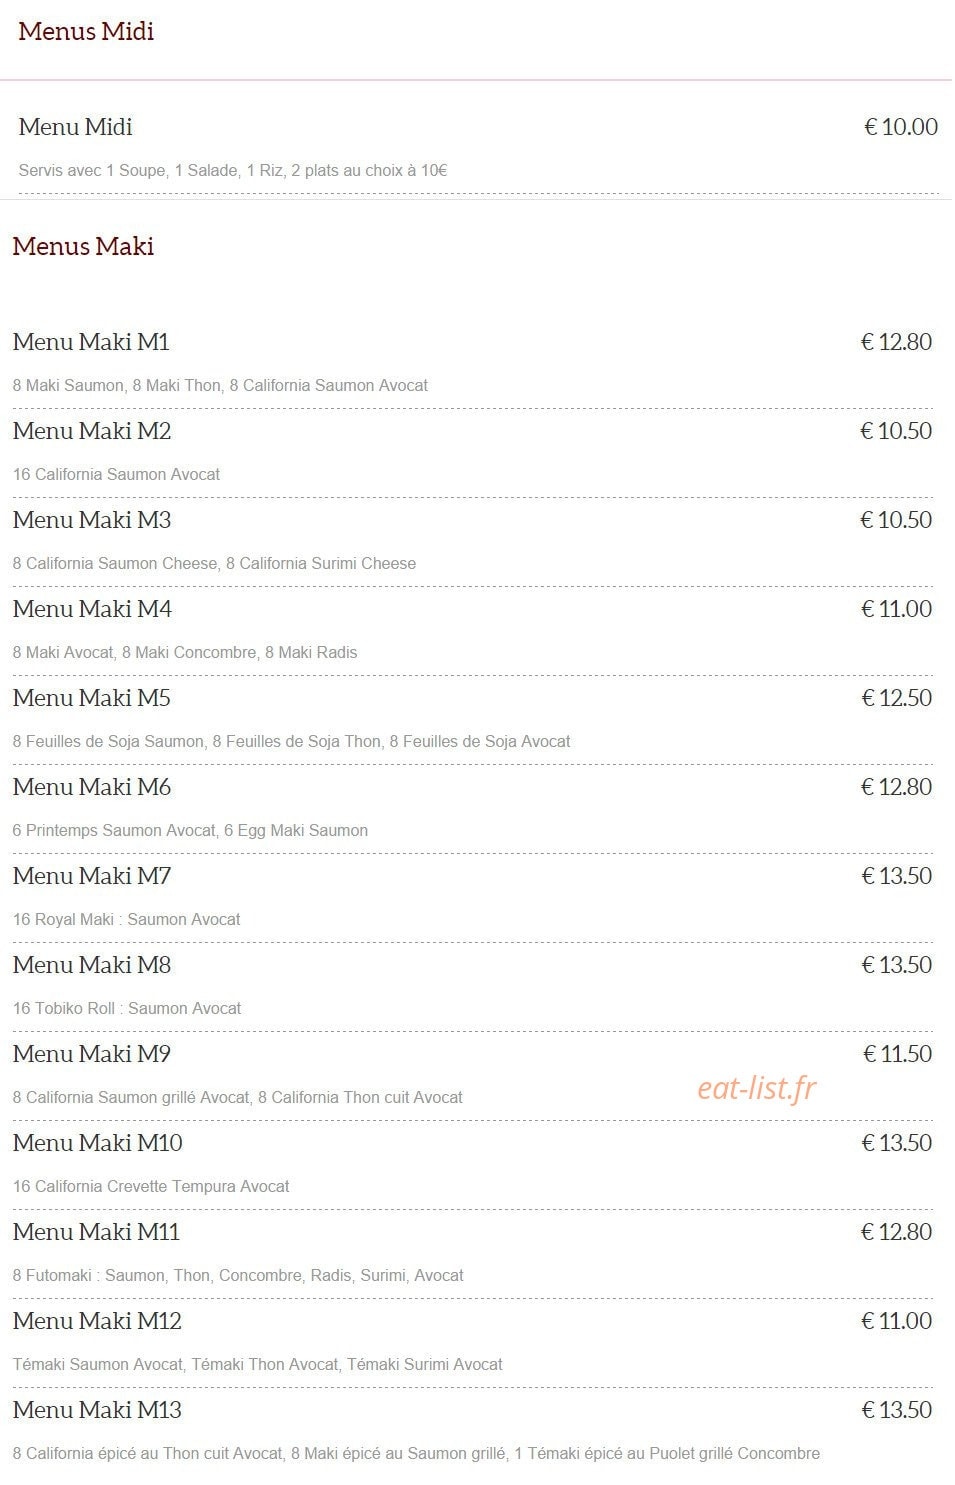Choose Menu Maki M4 entry
The height and width of the screenshot is (1485, 955).
[92, 609]
